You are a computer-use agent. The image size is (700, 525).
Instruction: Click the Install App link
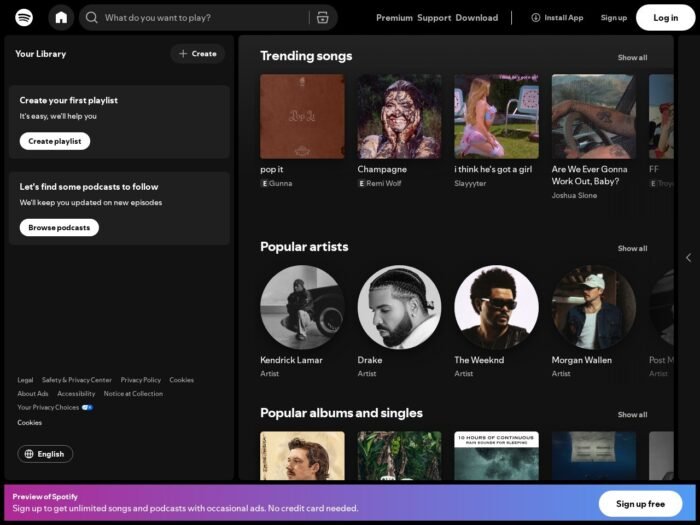tap(557, 18)
